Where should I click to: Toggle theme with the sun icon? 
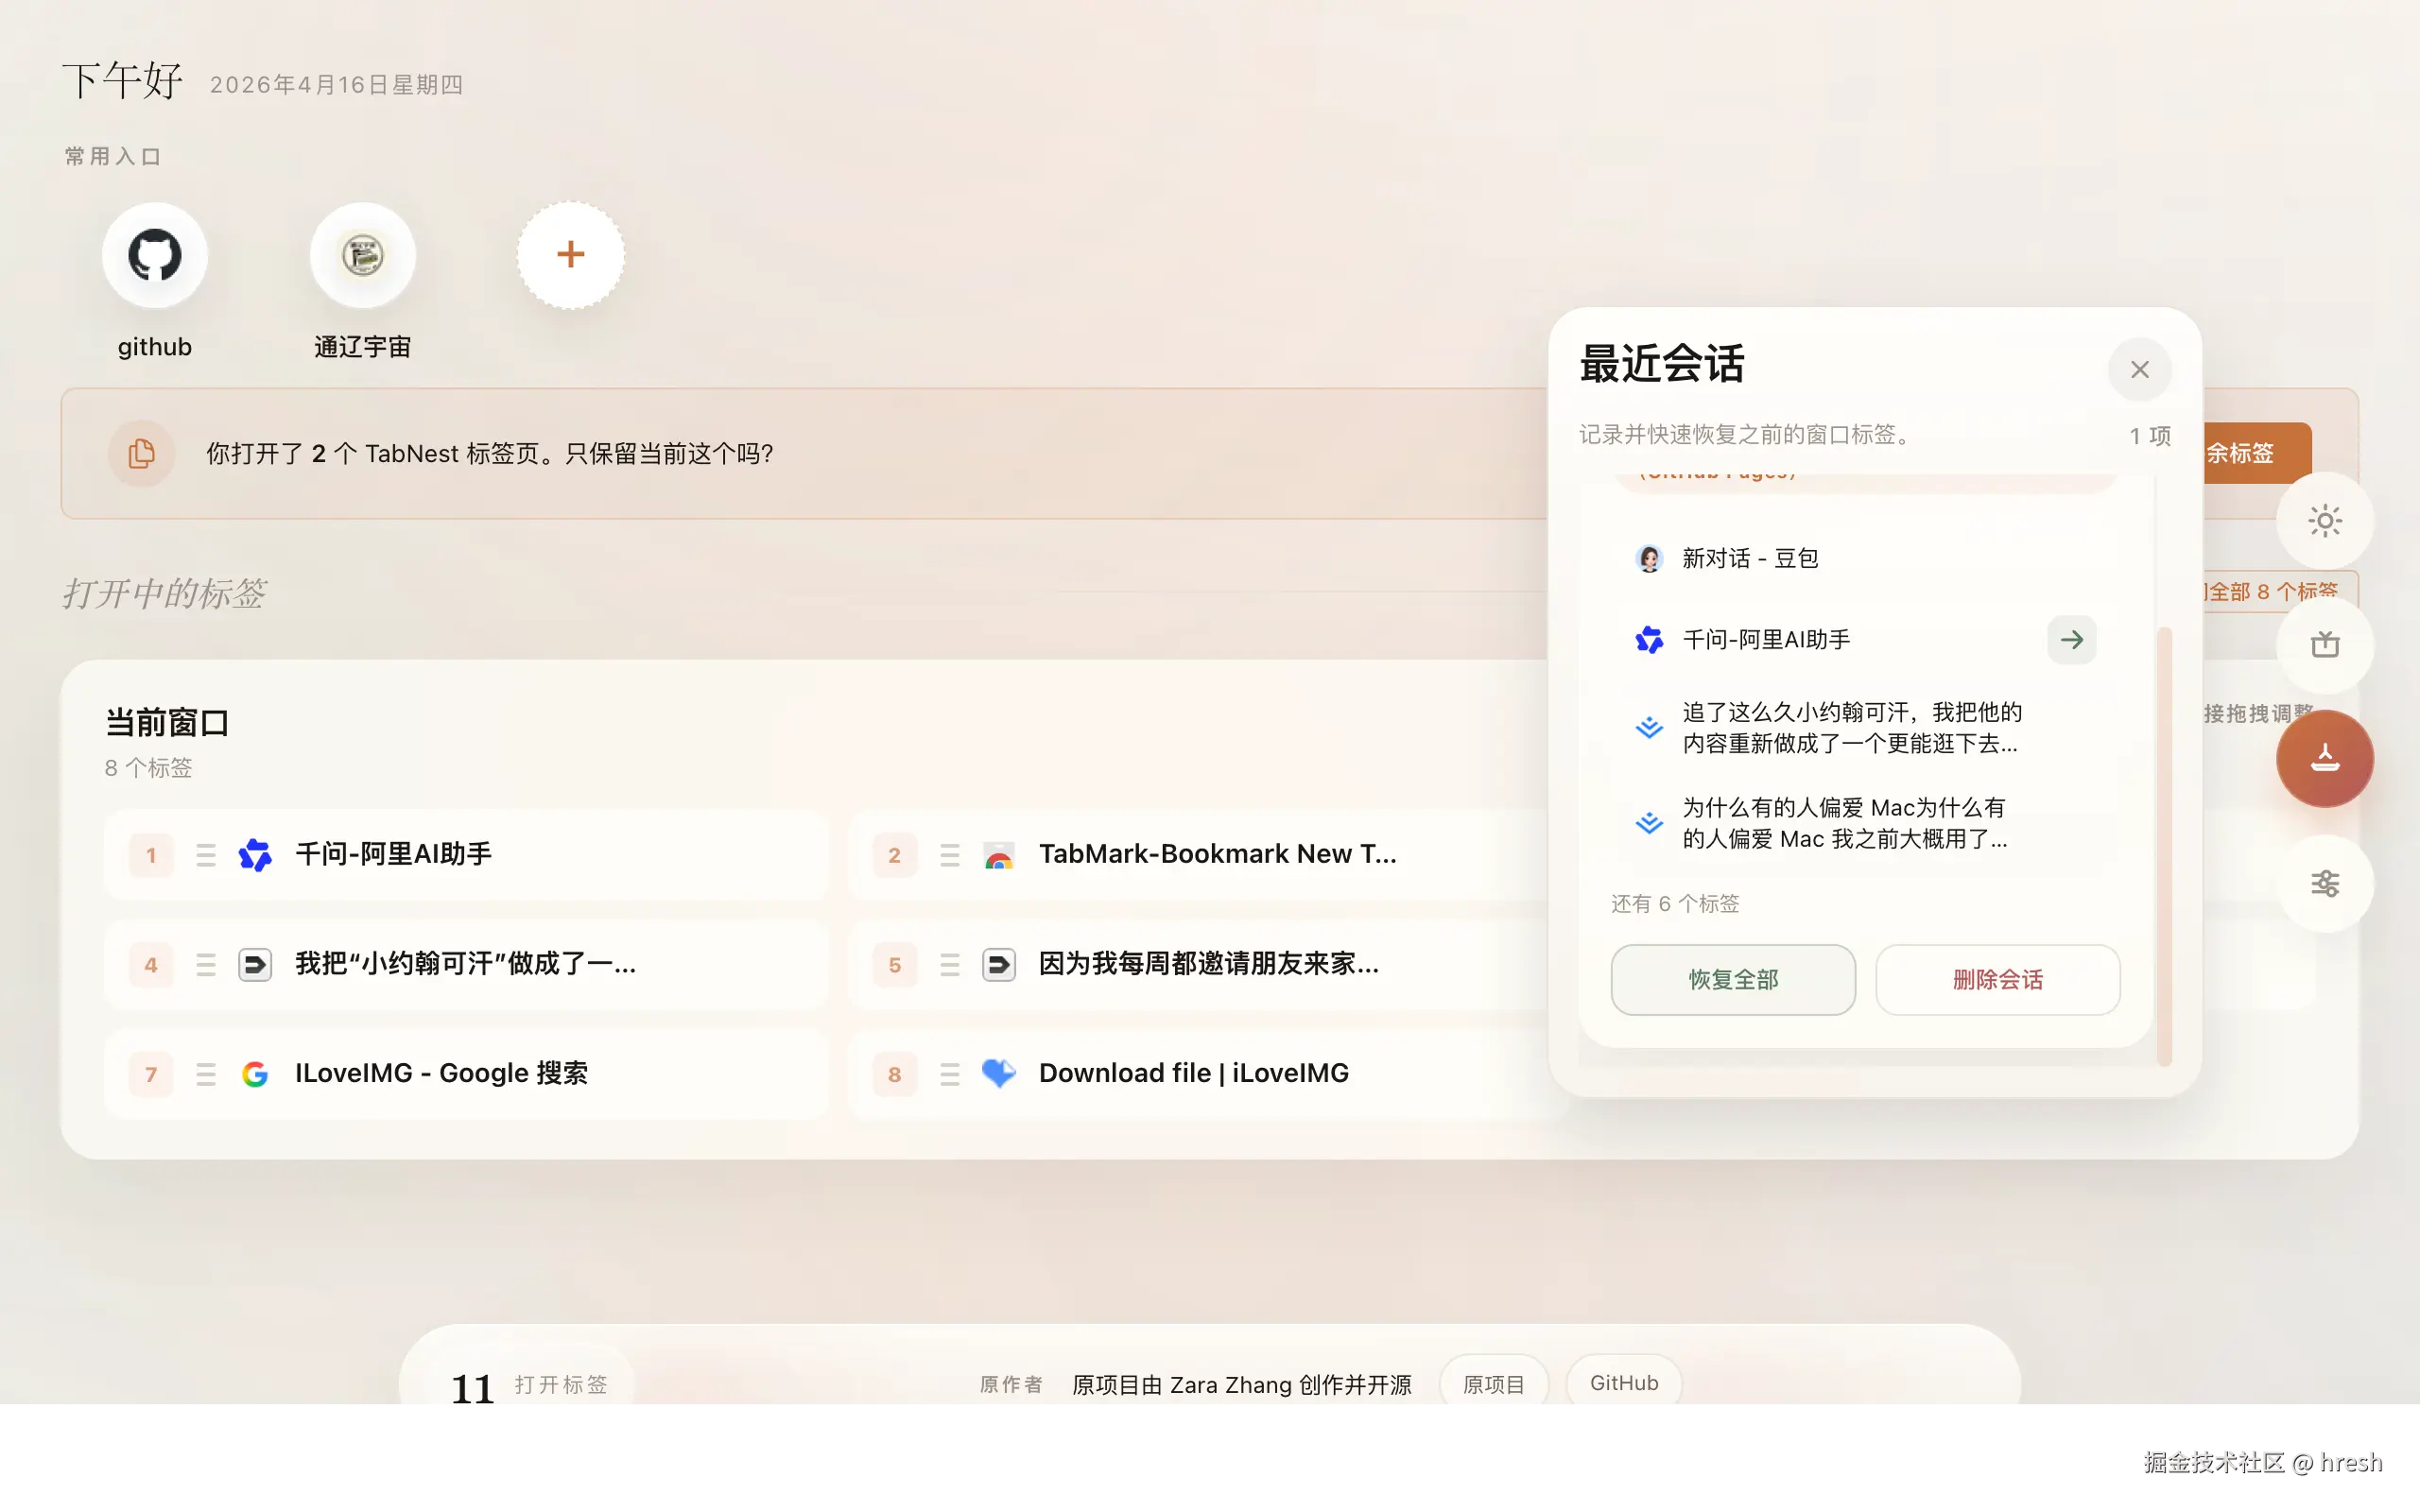point(2324,520)
